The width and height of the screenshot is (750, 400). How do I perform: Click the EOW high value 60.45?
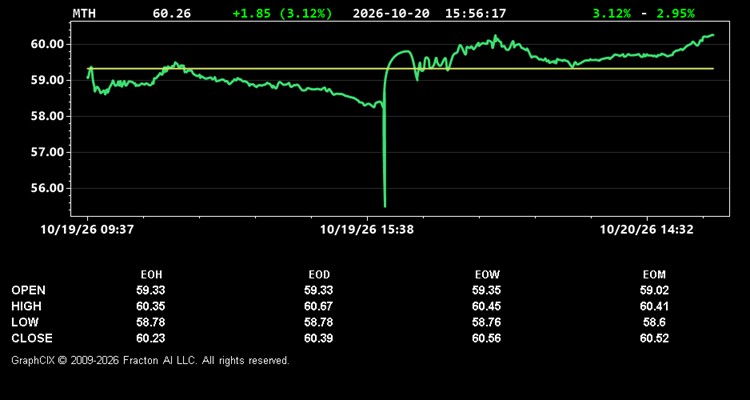coord(486,306)
